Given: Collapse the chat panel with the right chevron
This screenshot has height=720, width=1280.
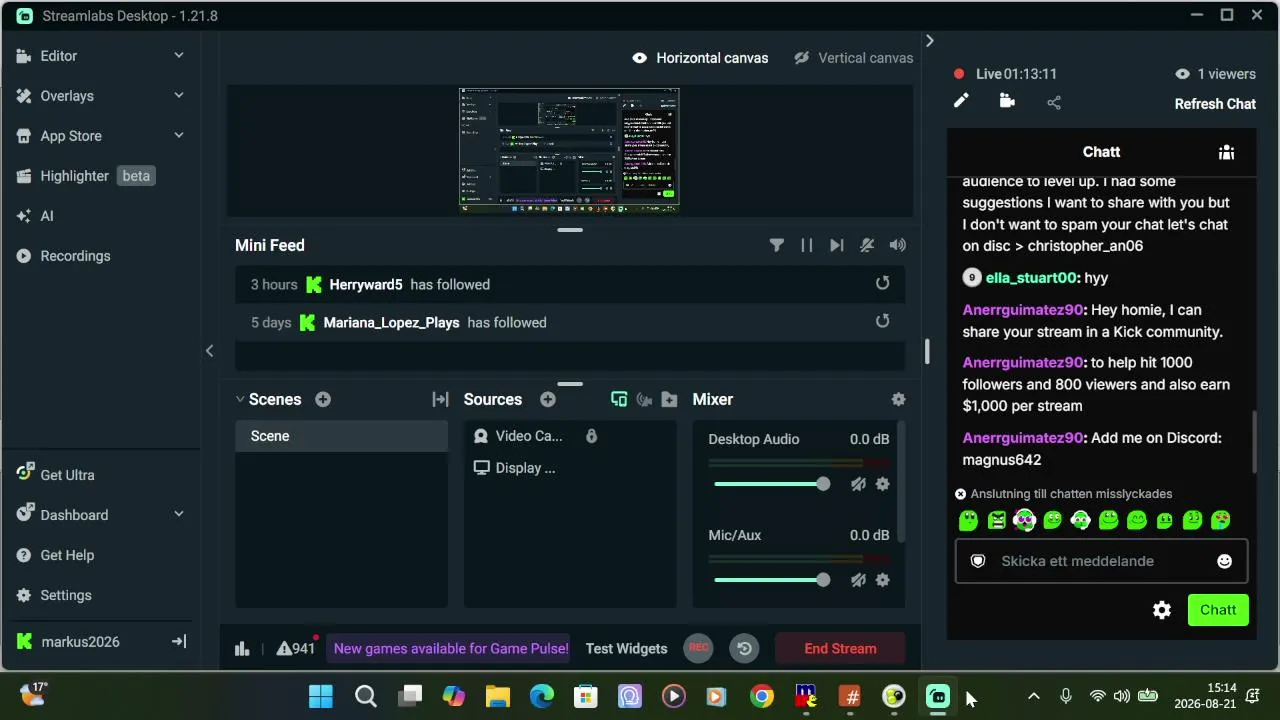Looking at the screenshot, I should (x=929, y=41).
